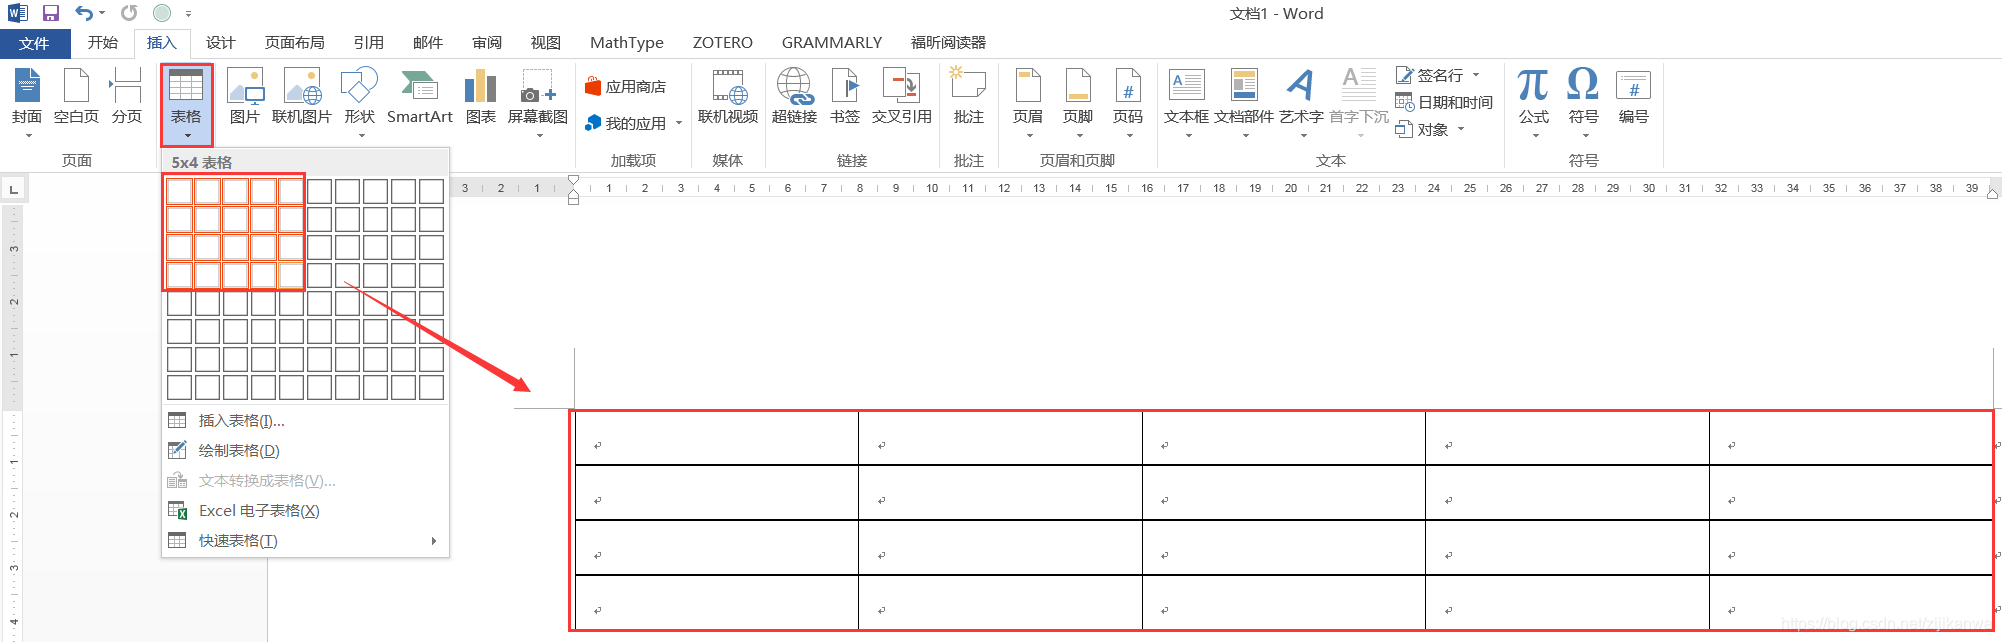Insert a SmartArt graphic

point(420,98)
